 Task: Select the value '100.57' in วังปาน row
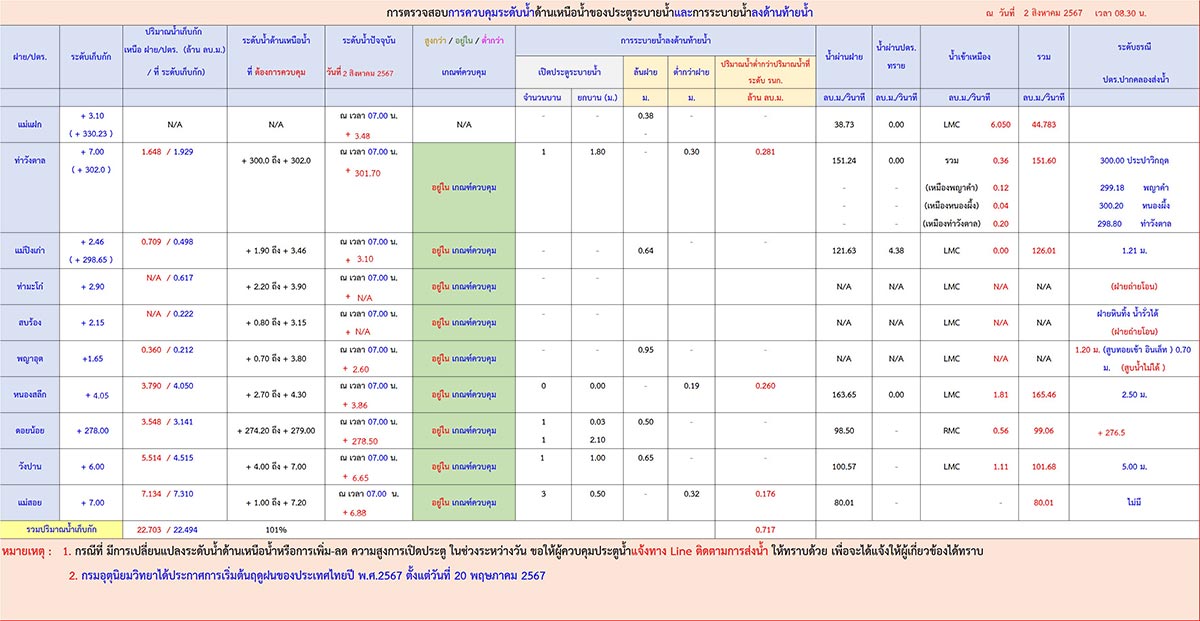[844, 466]
